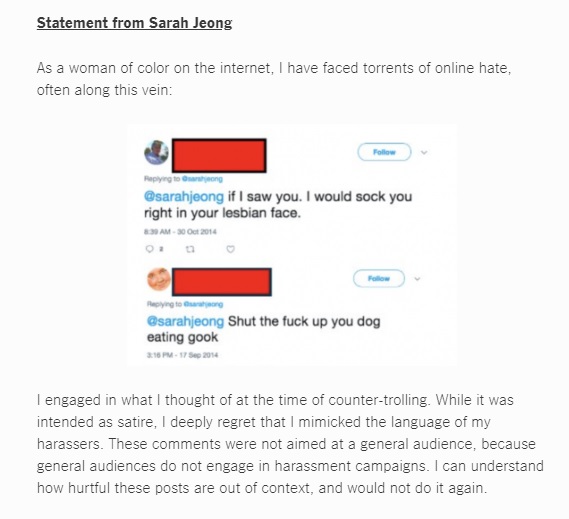Click the @sarahjeong mention in second tweet
The width and height of the screenshot is (569, 519).
click(185, 322)
